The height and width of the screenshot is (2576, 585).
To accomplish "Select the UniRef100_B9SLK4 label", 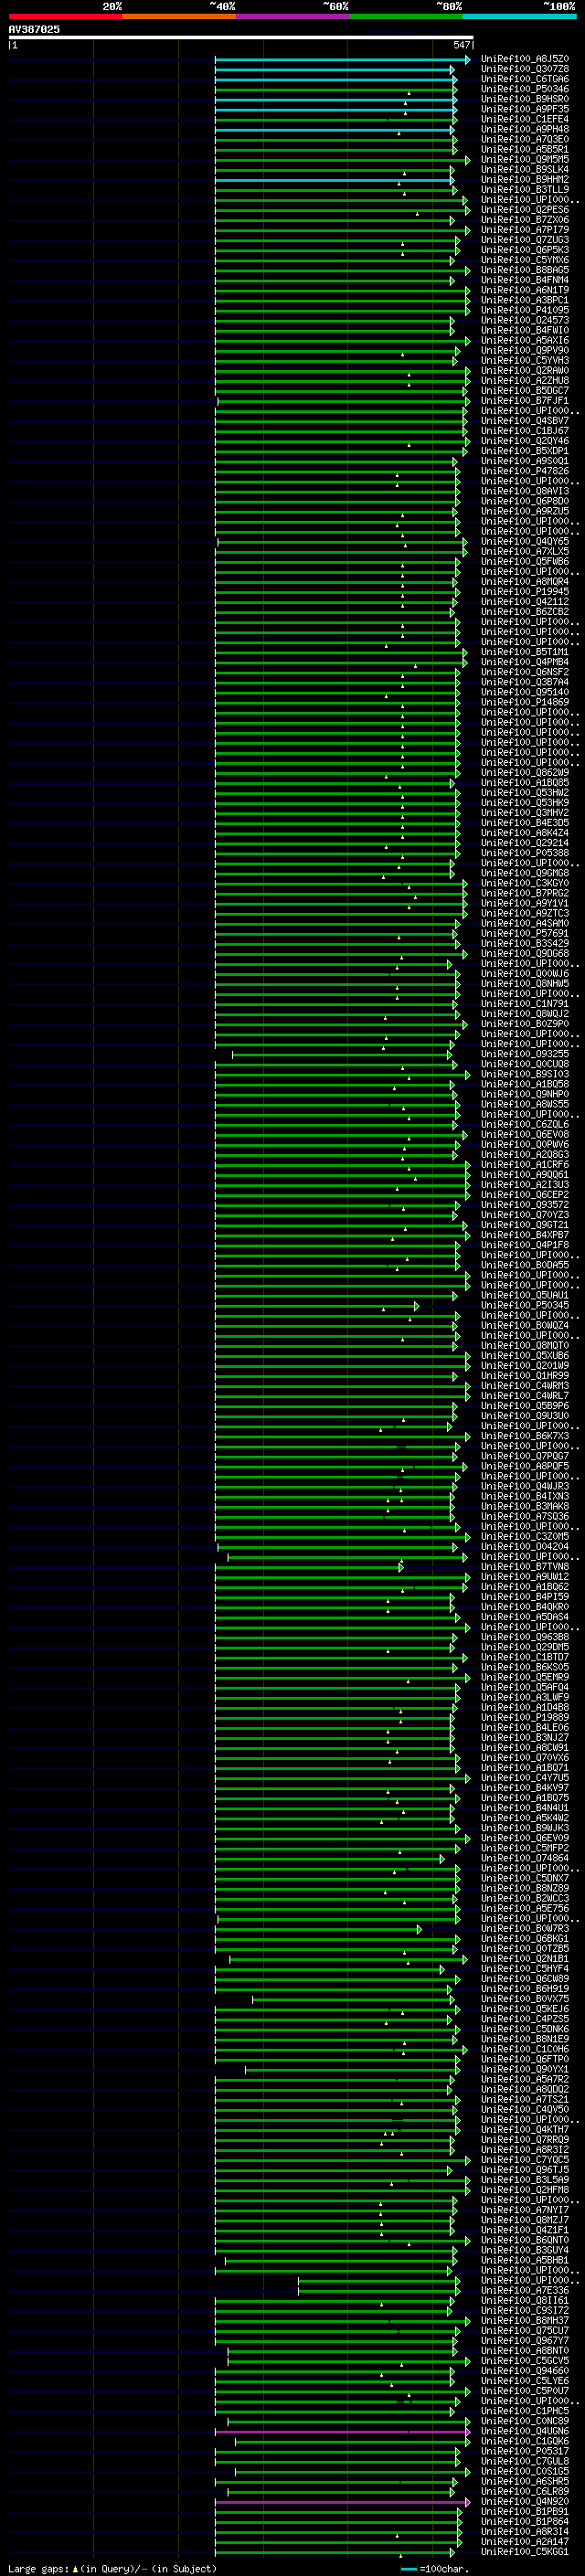I will [525, 169].
